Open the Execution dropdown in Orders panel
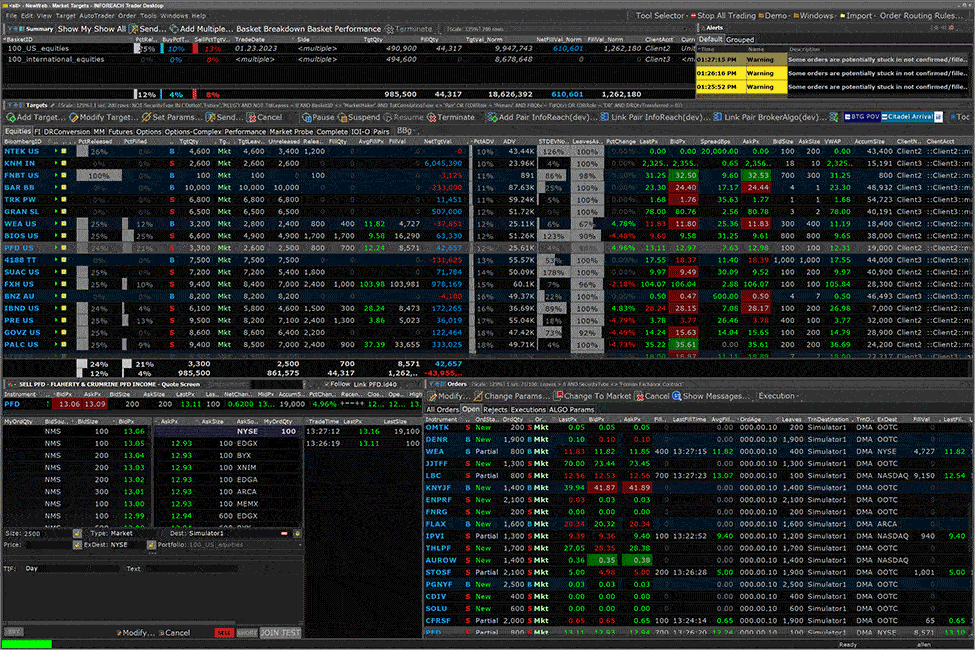 [x=782, y=396]
